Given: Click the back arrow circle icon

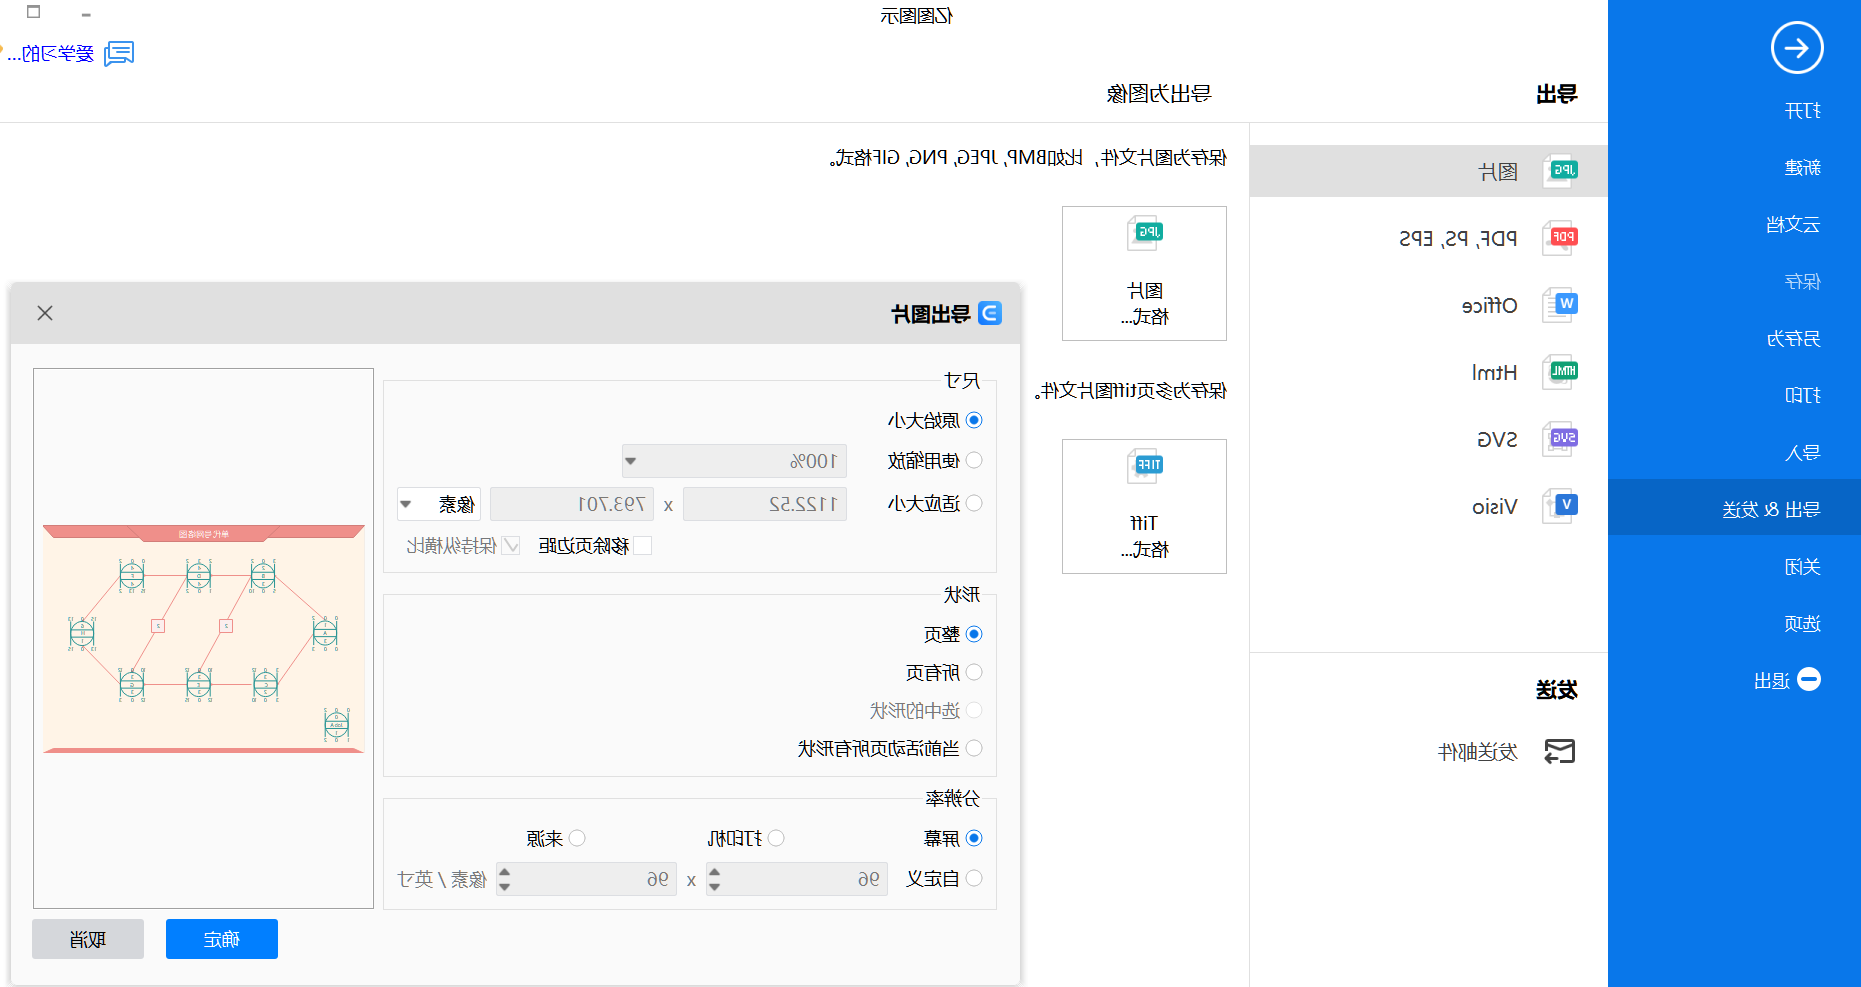Looking at the screenshot, I should click(1797, 48).
